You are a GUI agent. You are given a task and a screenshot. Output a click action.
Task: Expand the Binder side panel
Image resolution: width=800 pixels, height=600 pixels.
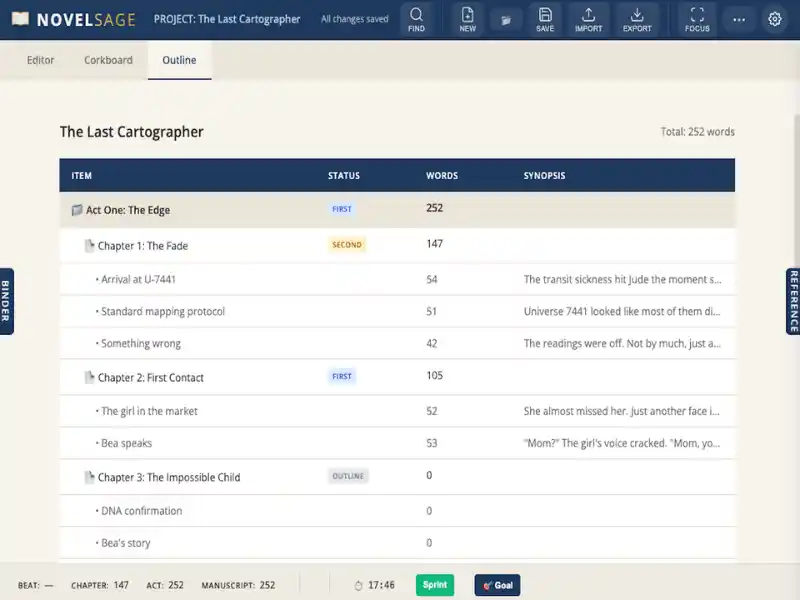pyautogui.click(x=6, y=301)
